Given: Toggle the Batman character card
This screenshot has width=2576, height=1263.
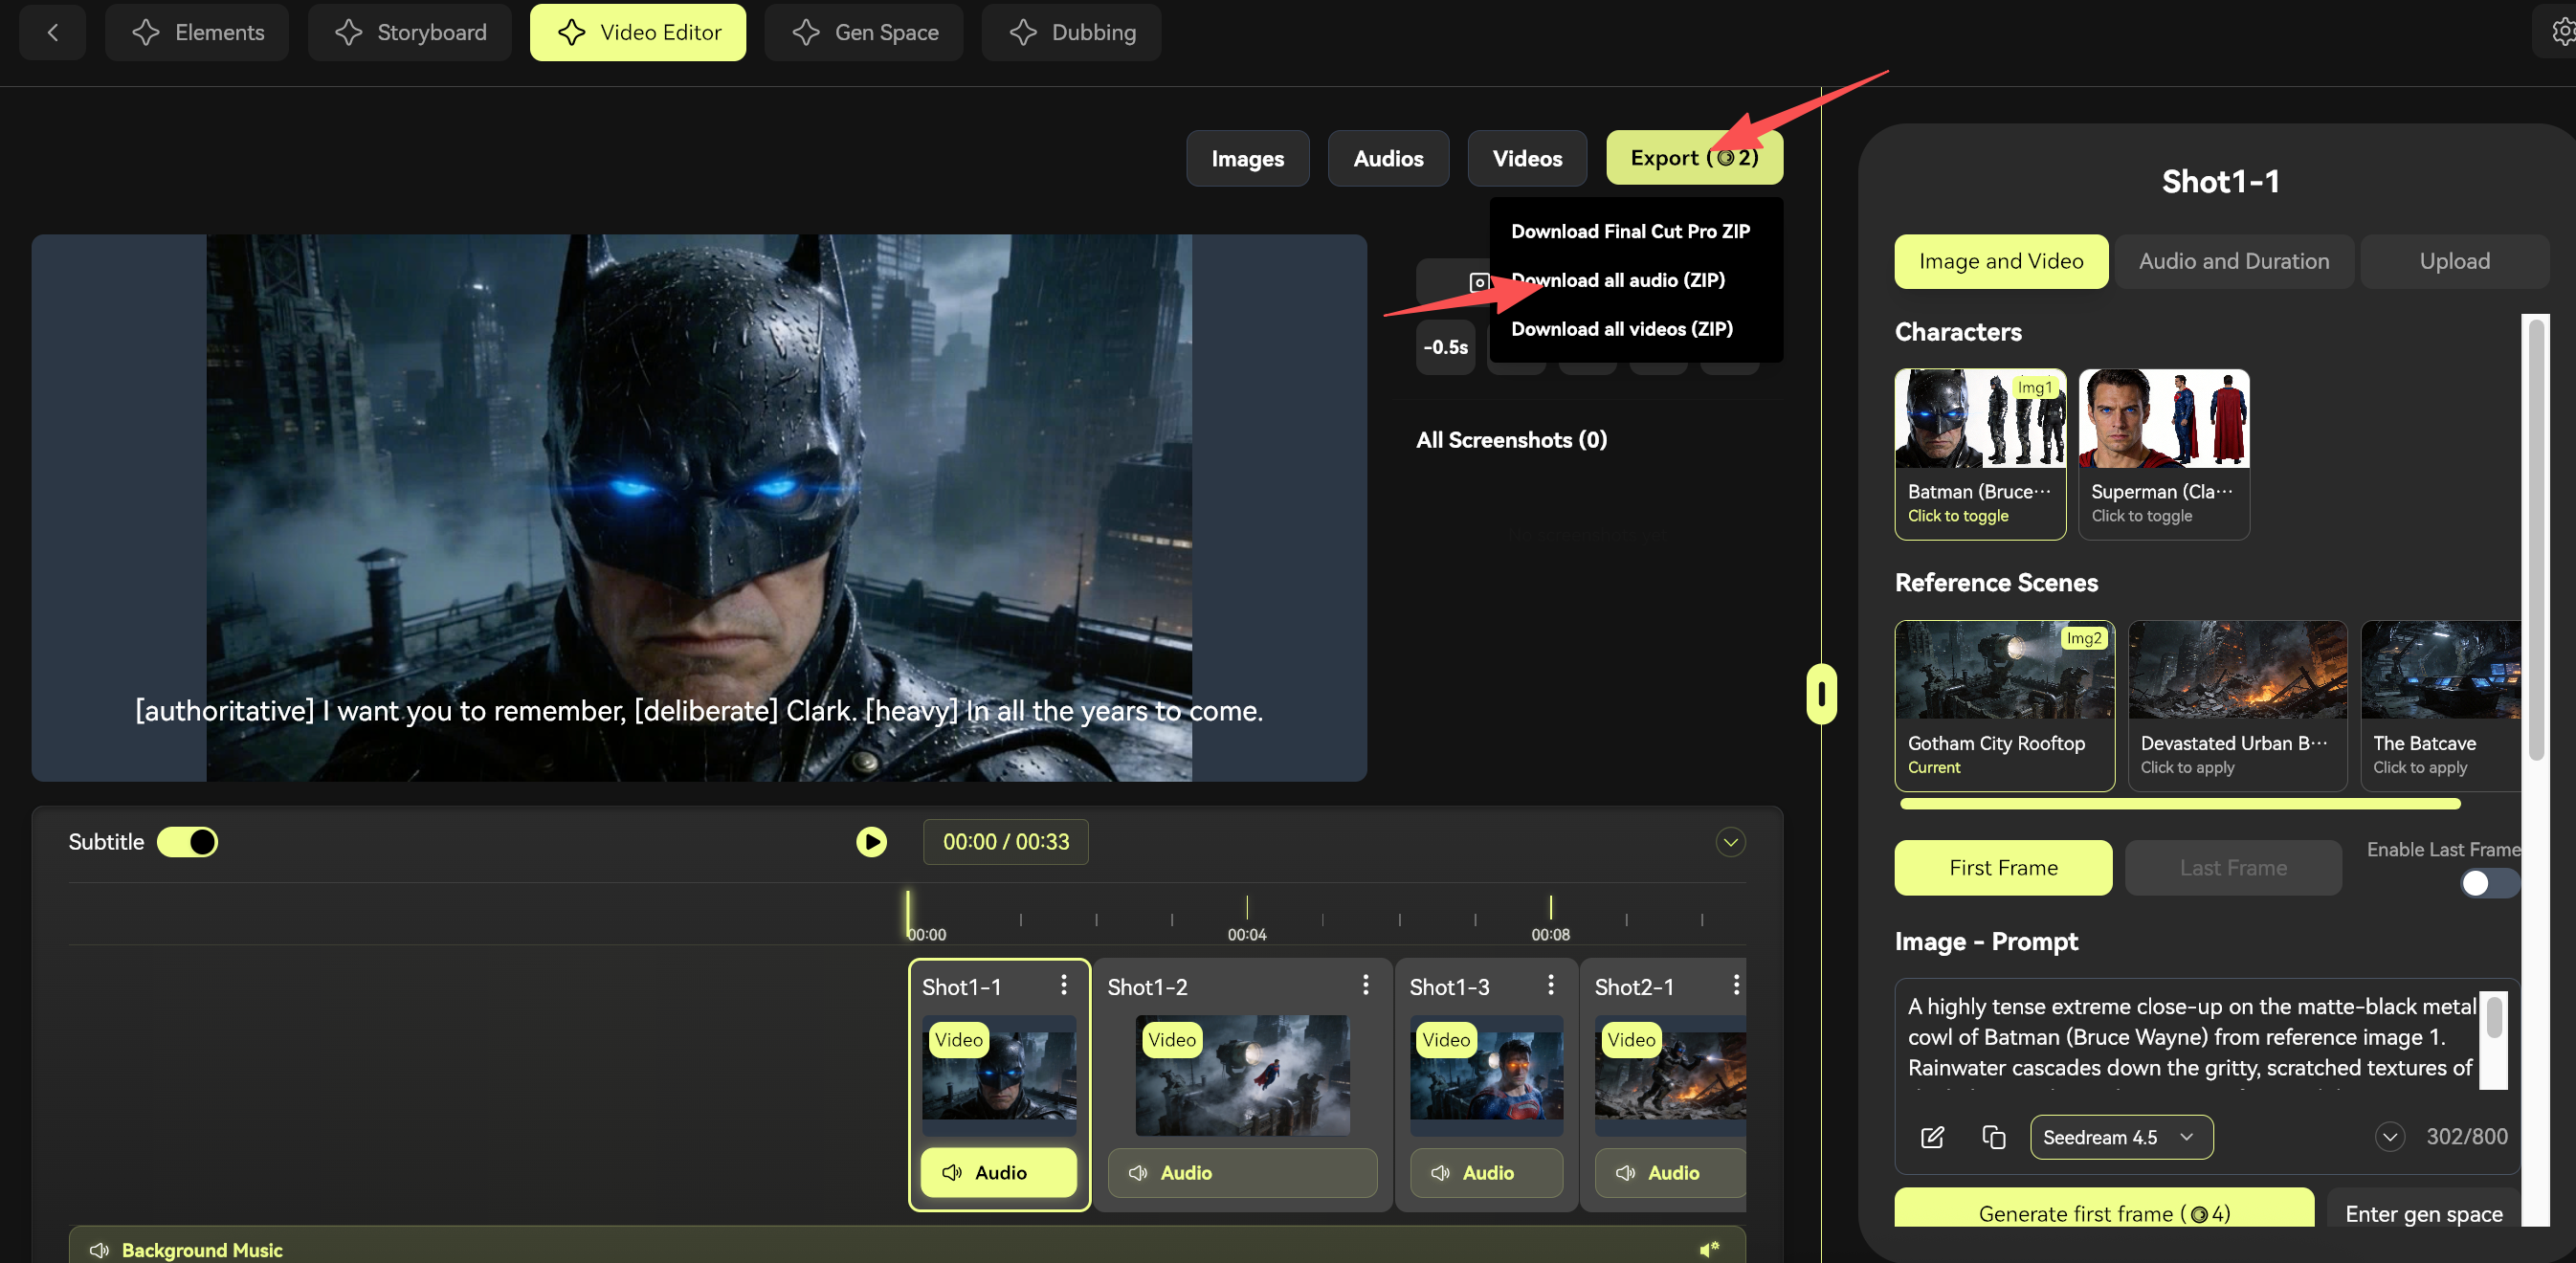Looking at the screenshot, I should [x=1979, y=454].
